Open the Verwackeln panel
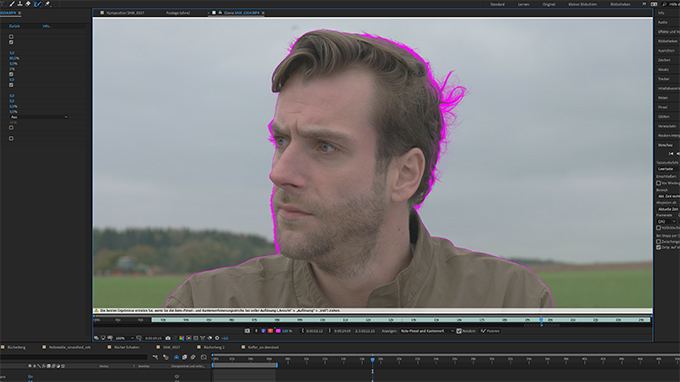The height and width of the screenshot is (382, 680). coord(667,126)
